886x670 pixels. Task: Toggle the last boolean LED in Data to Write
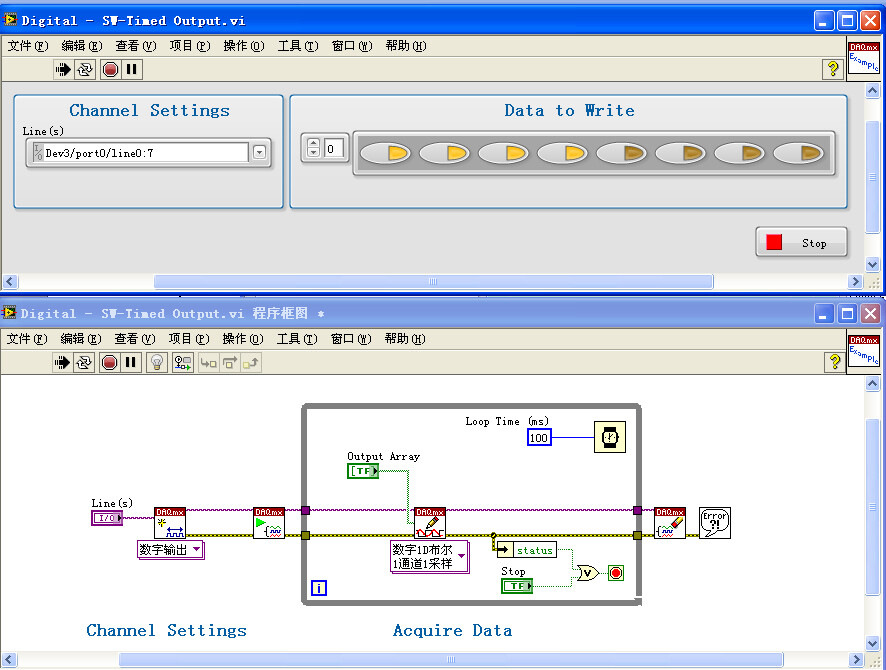coord(798,153)
